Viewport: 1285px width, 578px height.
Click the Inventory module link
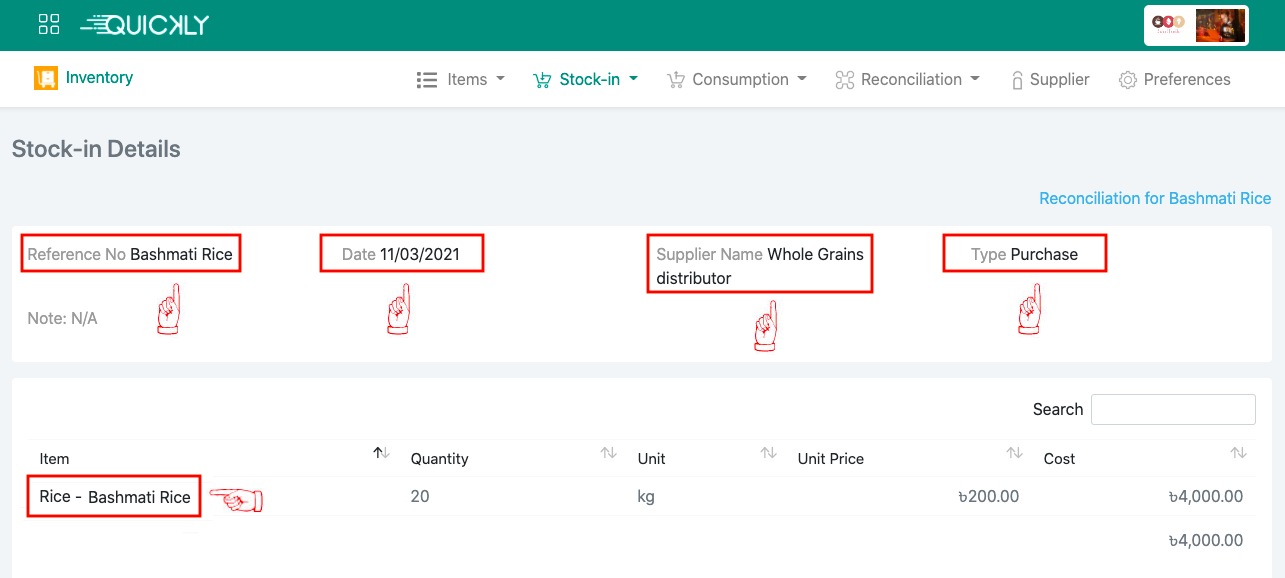click(x=99, y=78)
